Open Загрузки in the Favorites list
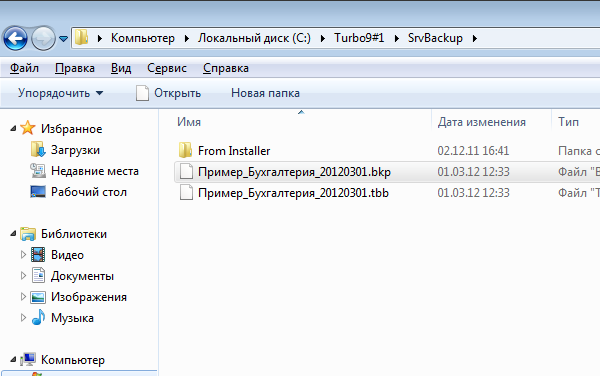 pos(75,150)
